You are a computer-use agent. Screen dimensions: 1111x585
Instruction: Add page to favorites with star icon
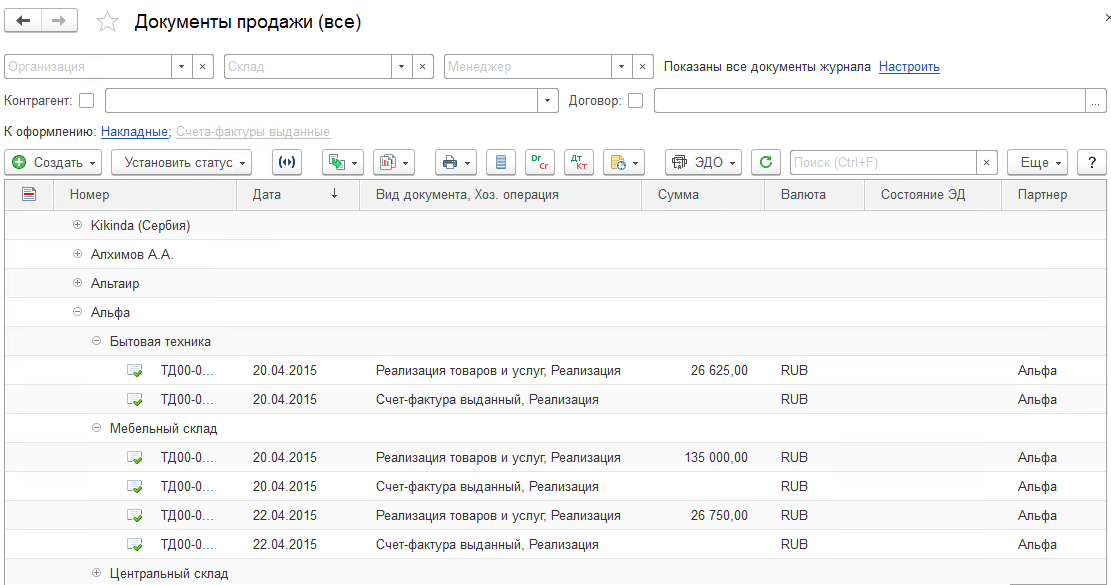click(x=107, y=22)
